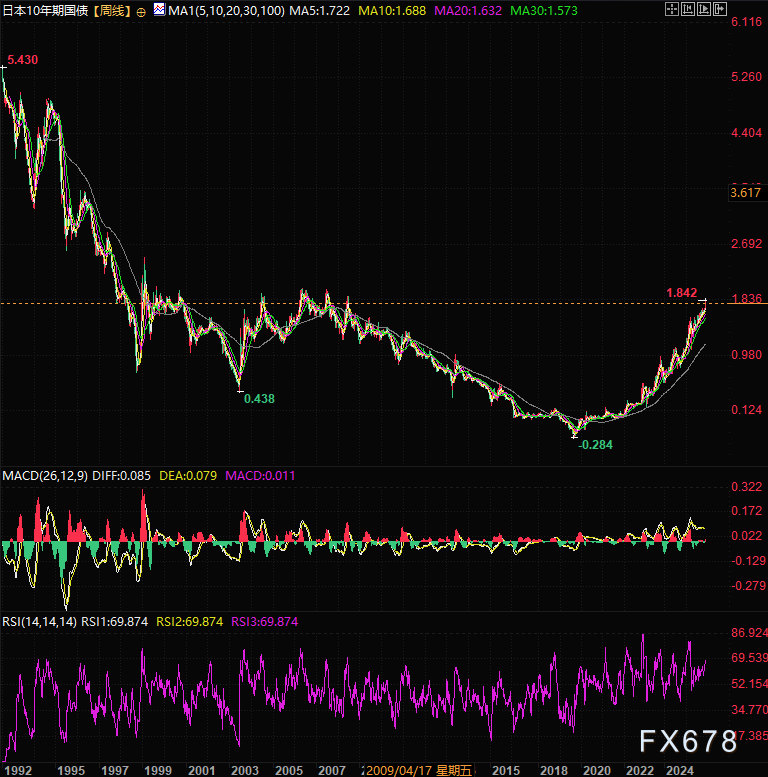Screen dimensions: 768x777
Task: Click the 1.842 recent high marker
Action: (682, 292)
